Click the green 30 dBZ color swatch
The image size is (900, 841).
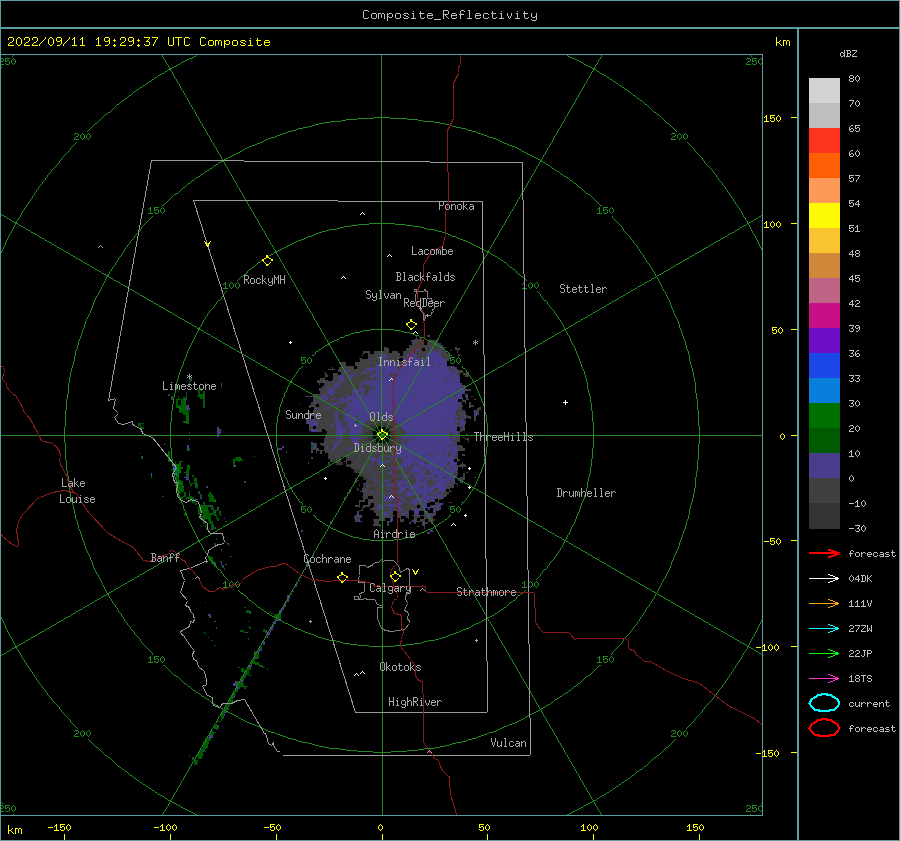(824, 416)
